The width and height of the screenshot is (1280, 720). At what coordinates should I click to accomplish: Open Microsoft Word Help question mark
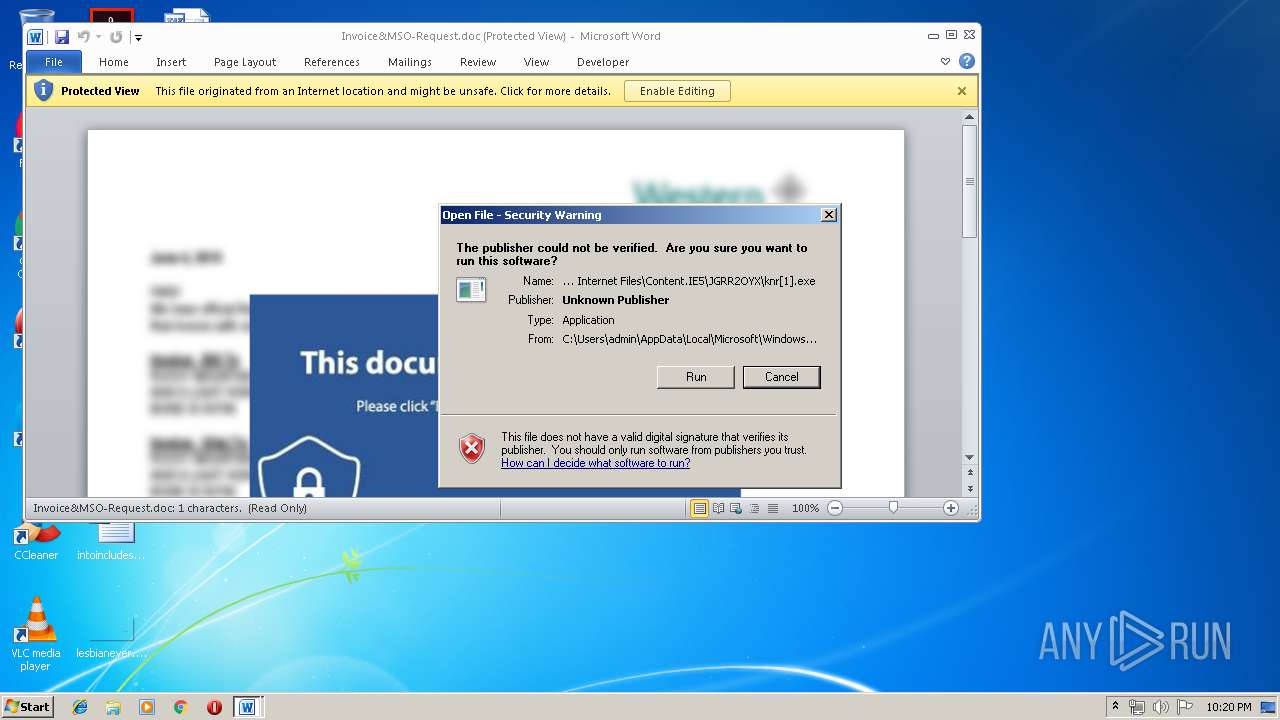click(x=967, y=62)
